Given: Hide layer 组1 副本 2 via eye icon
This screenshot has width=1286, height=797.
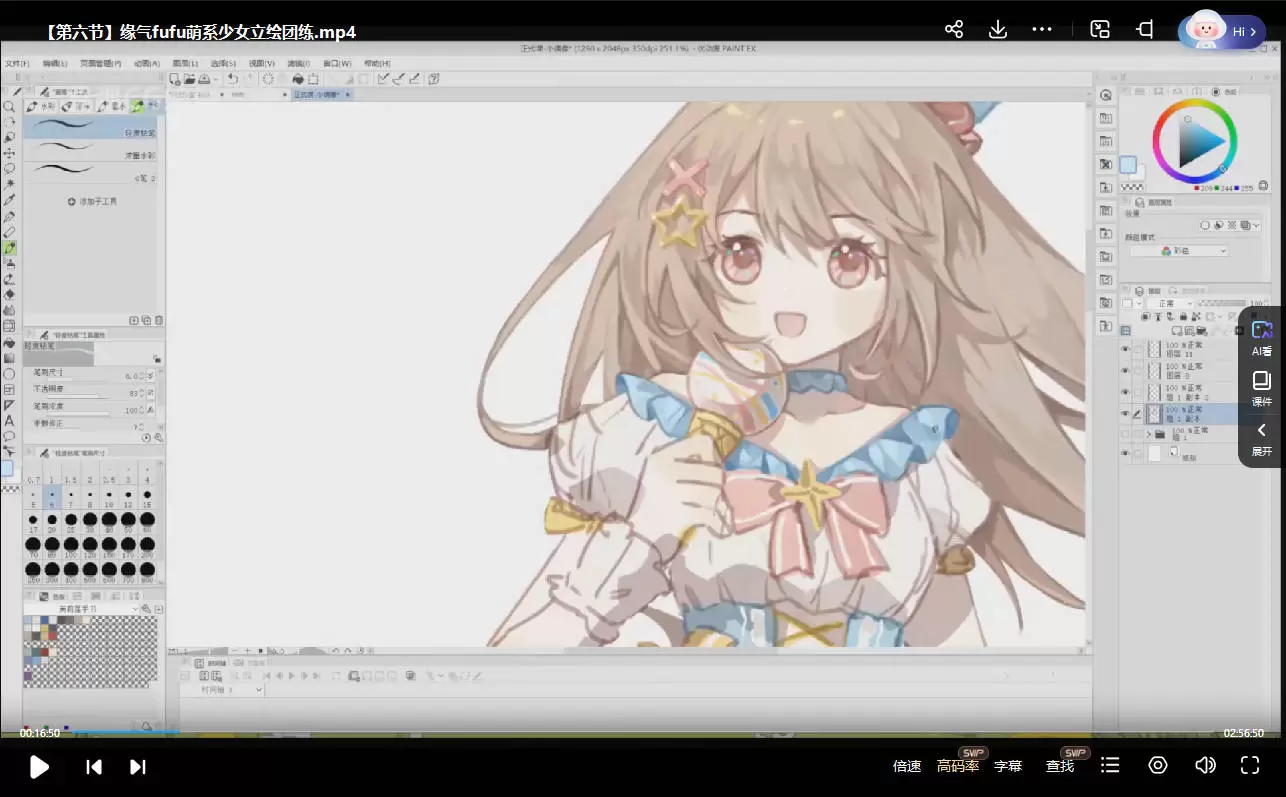Looking at the screenshot, I should coord(1125,392).
